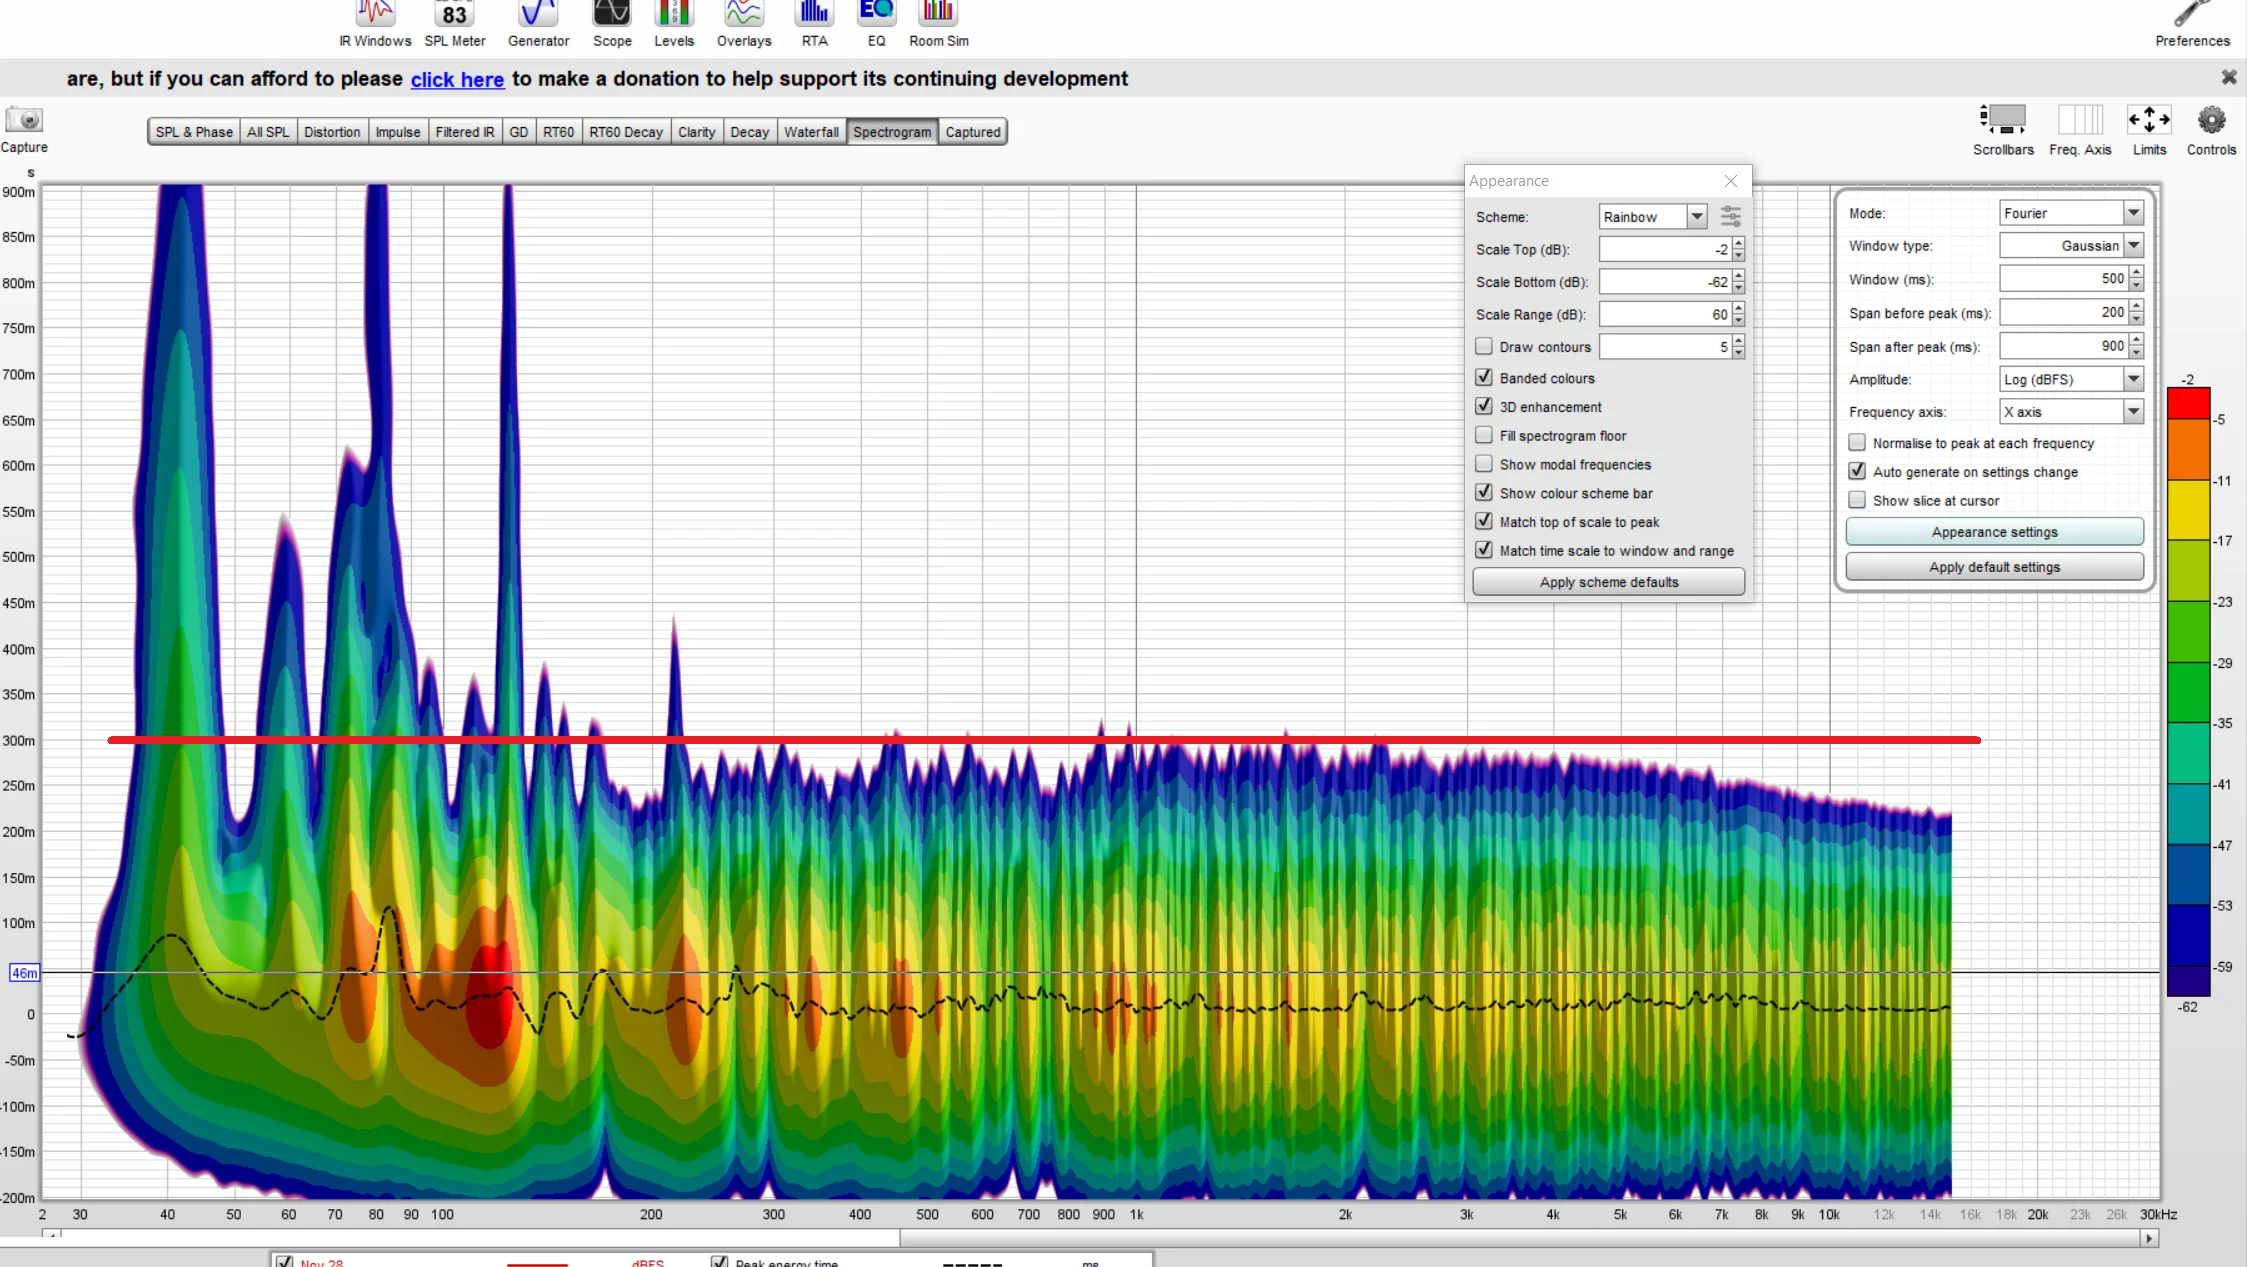Click Appearance settings button
This screenshot has height=1267, width=2247.
(1995, 532)
